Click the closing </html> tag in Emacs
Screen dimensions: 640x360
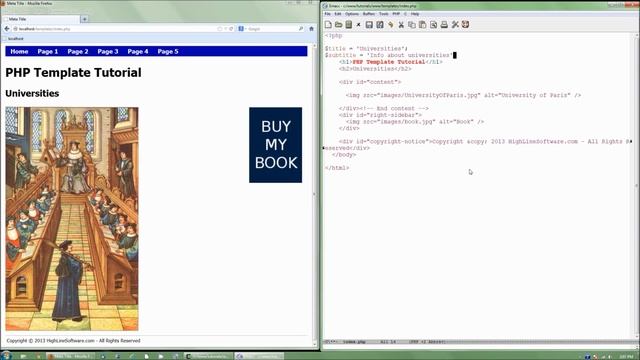point(337,168)
